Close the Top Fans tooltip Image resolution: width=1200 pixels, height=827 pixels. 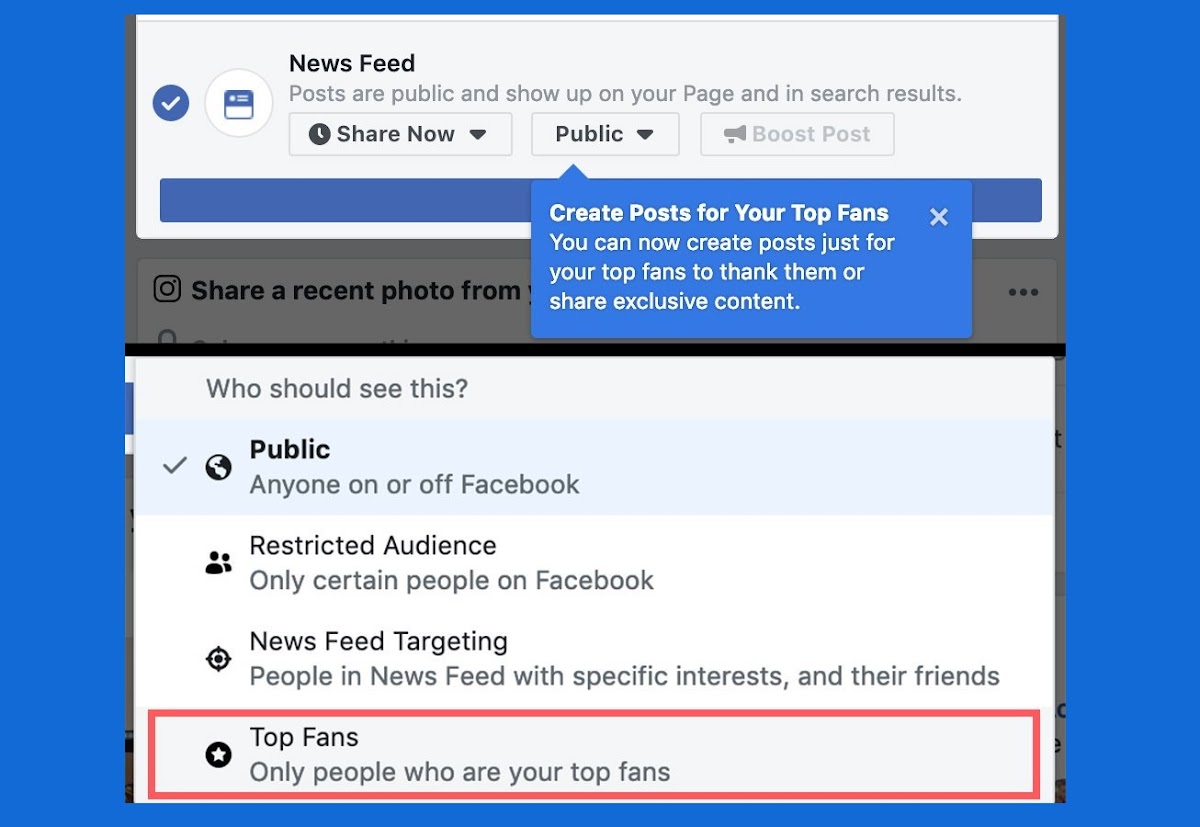point(938,217)
